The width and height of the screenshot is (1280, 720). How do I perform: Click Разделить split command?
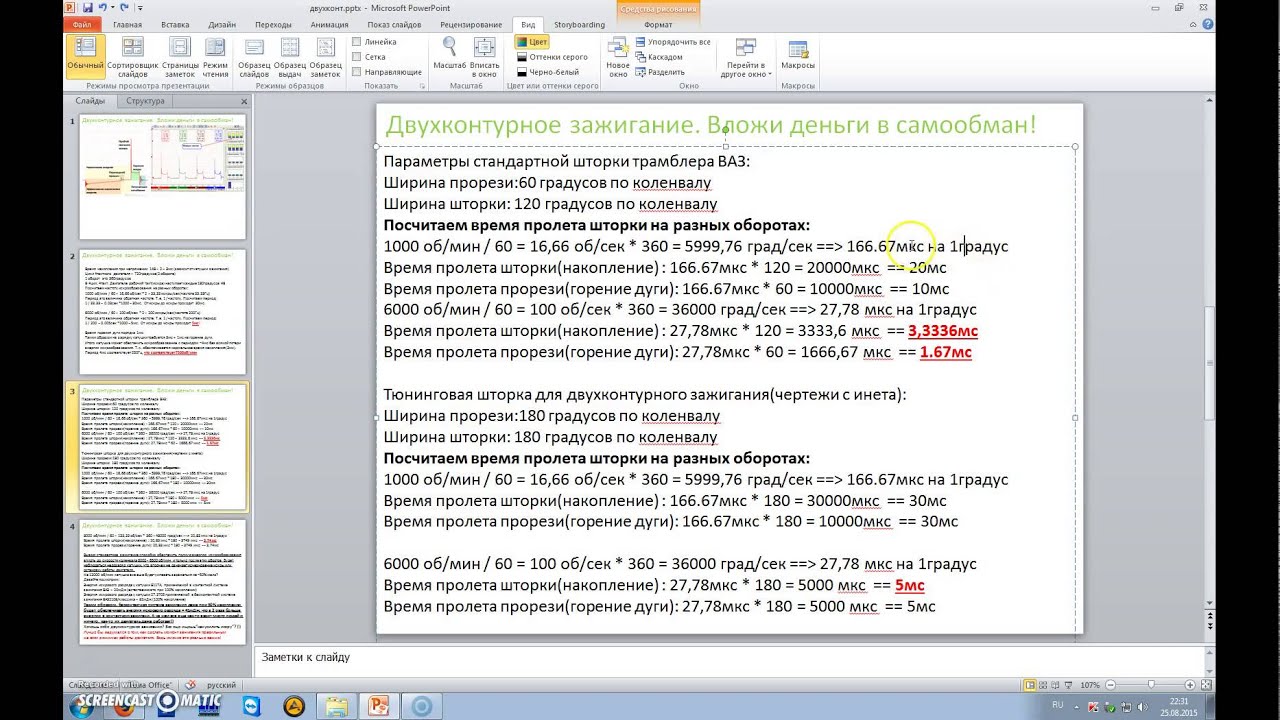click(x=660, y=72)
